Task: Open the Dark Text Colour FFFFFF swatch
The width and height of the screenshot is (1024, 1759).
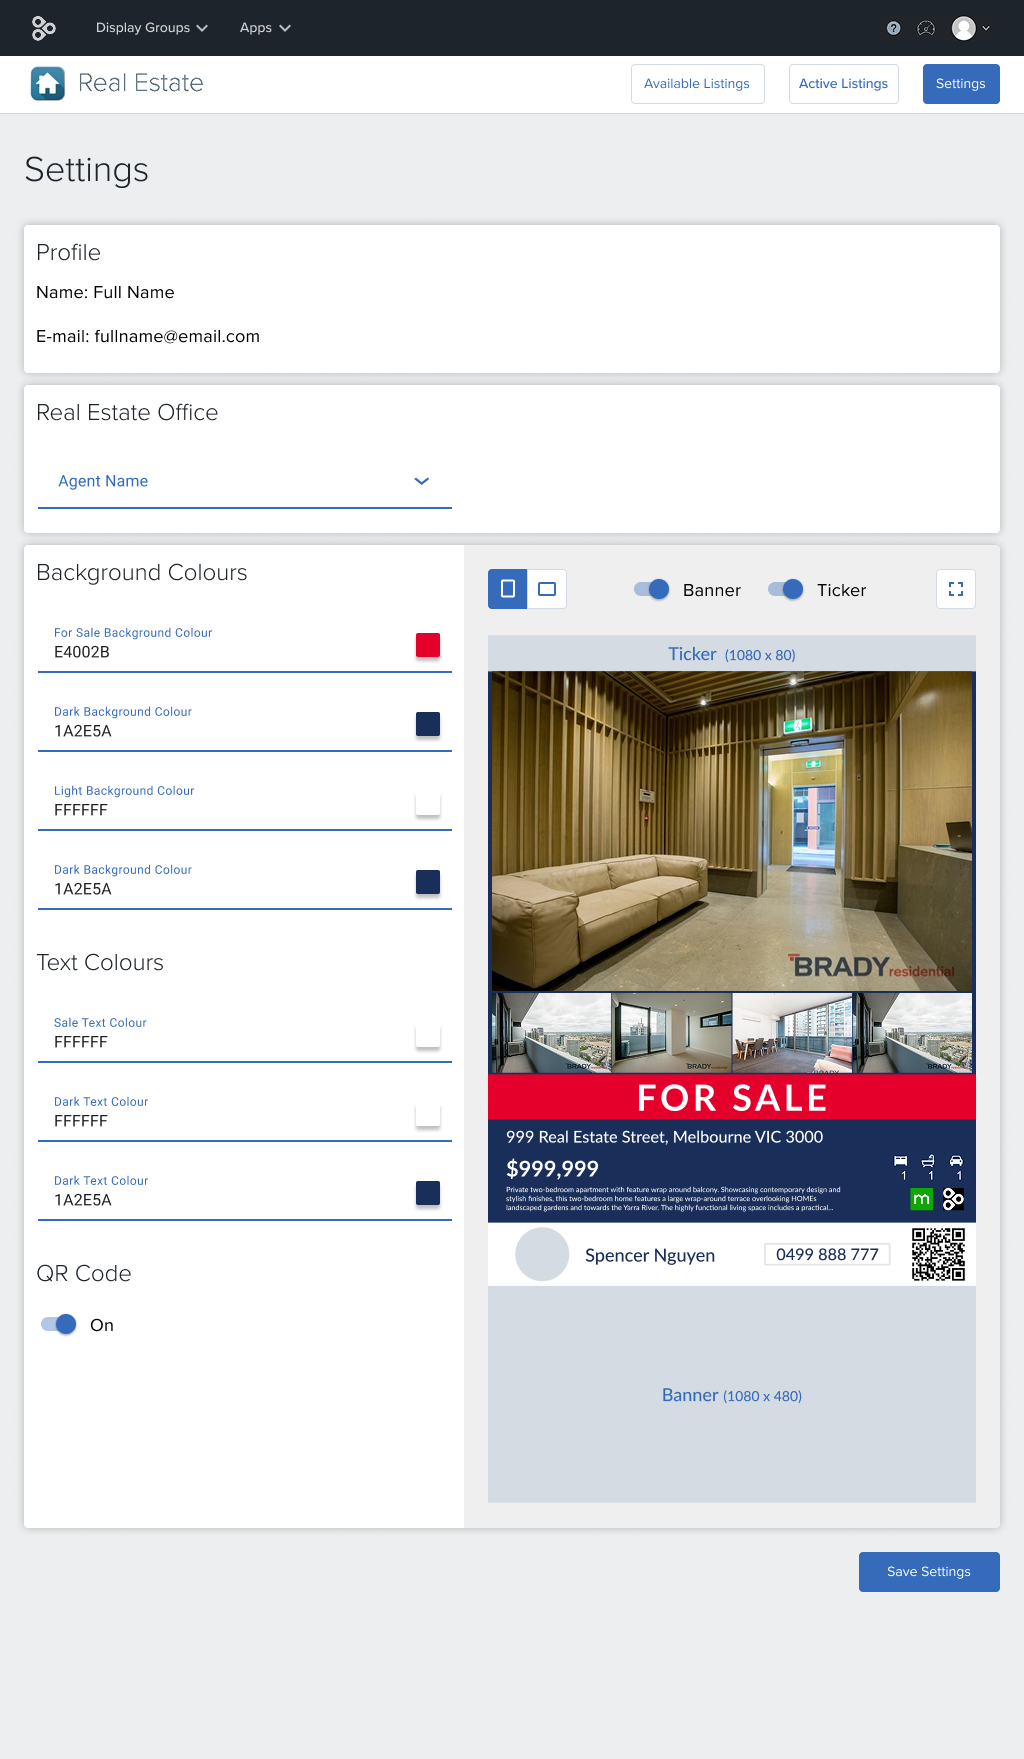Action: click(x=428, y=1114)
